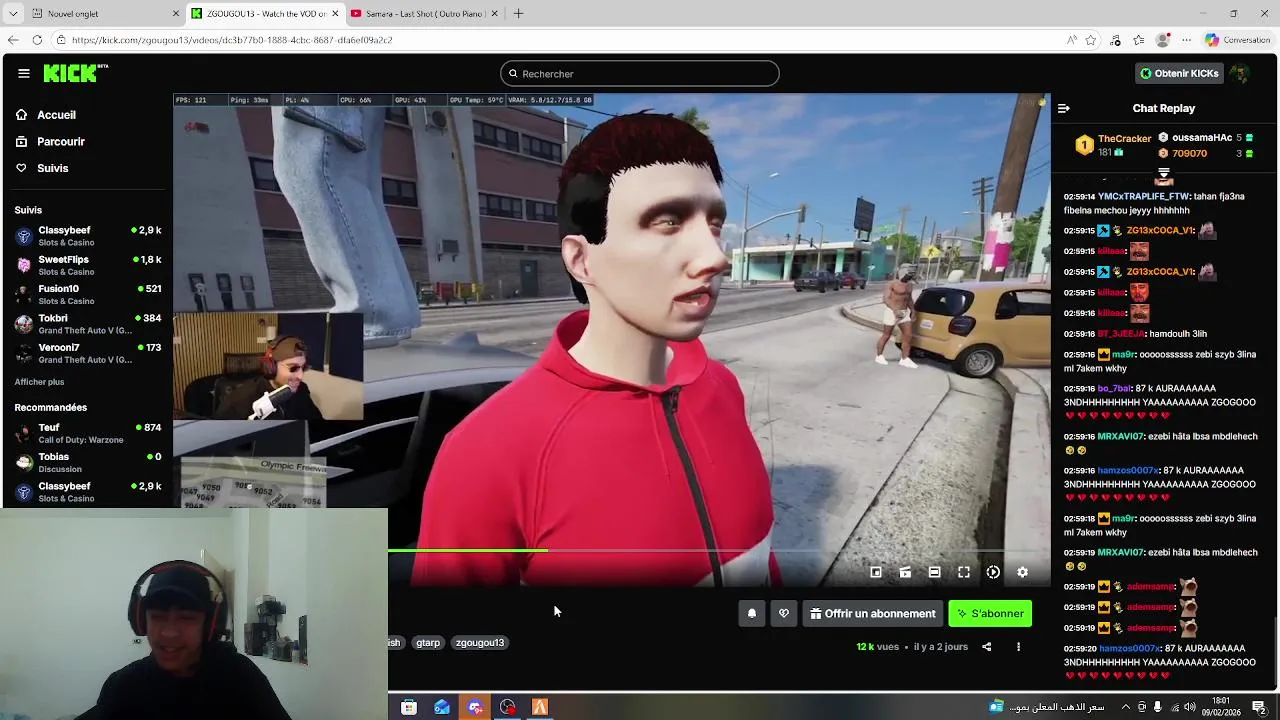Open Tobias channel under Recommandées
The height and width of the screenshot is (720, 1280).
point(88,462)
